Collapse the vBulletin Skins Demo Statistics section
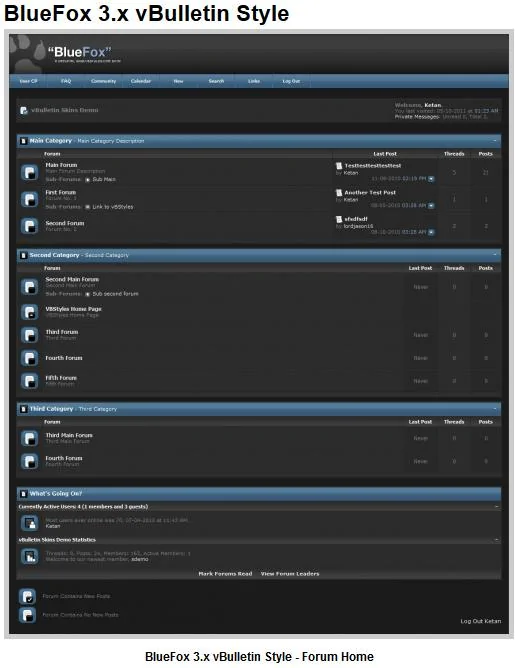Screen dimensions: 515x668 pos(496,540)
